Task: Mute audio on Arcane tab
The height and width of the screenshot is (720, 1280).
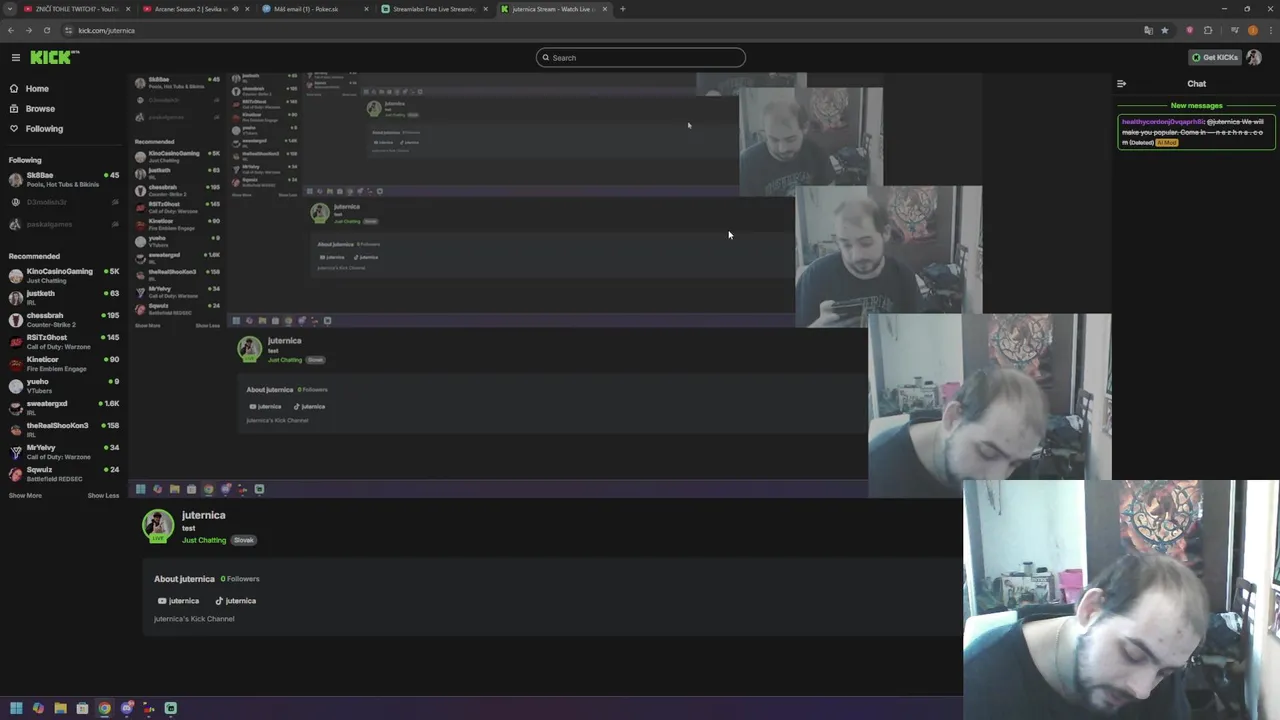Action: pyautogui.click(x=235, y=9)
